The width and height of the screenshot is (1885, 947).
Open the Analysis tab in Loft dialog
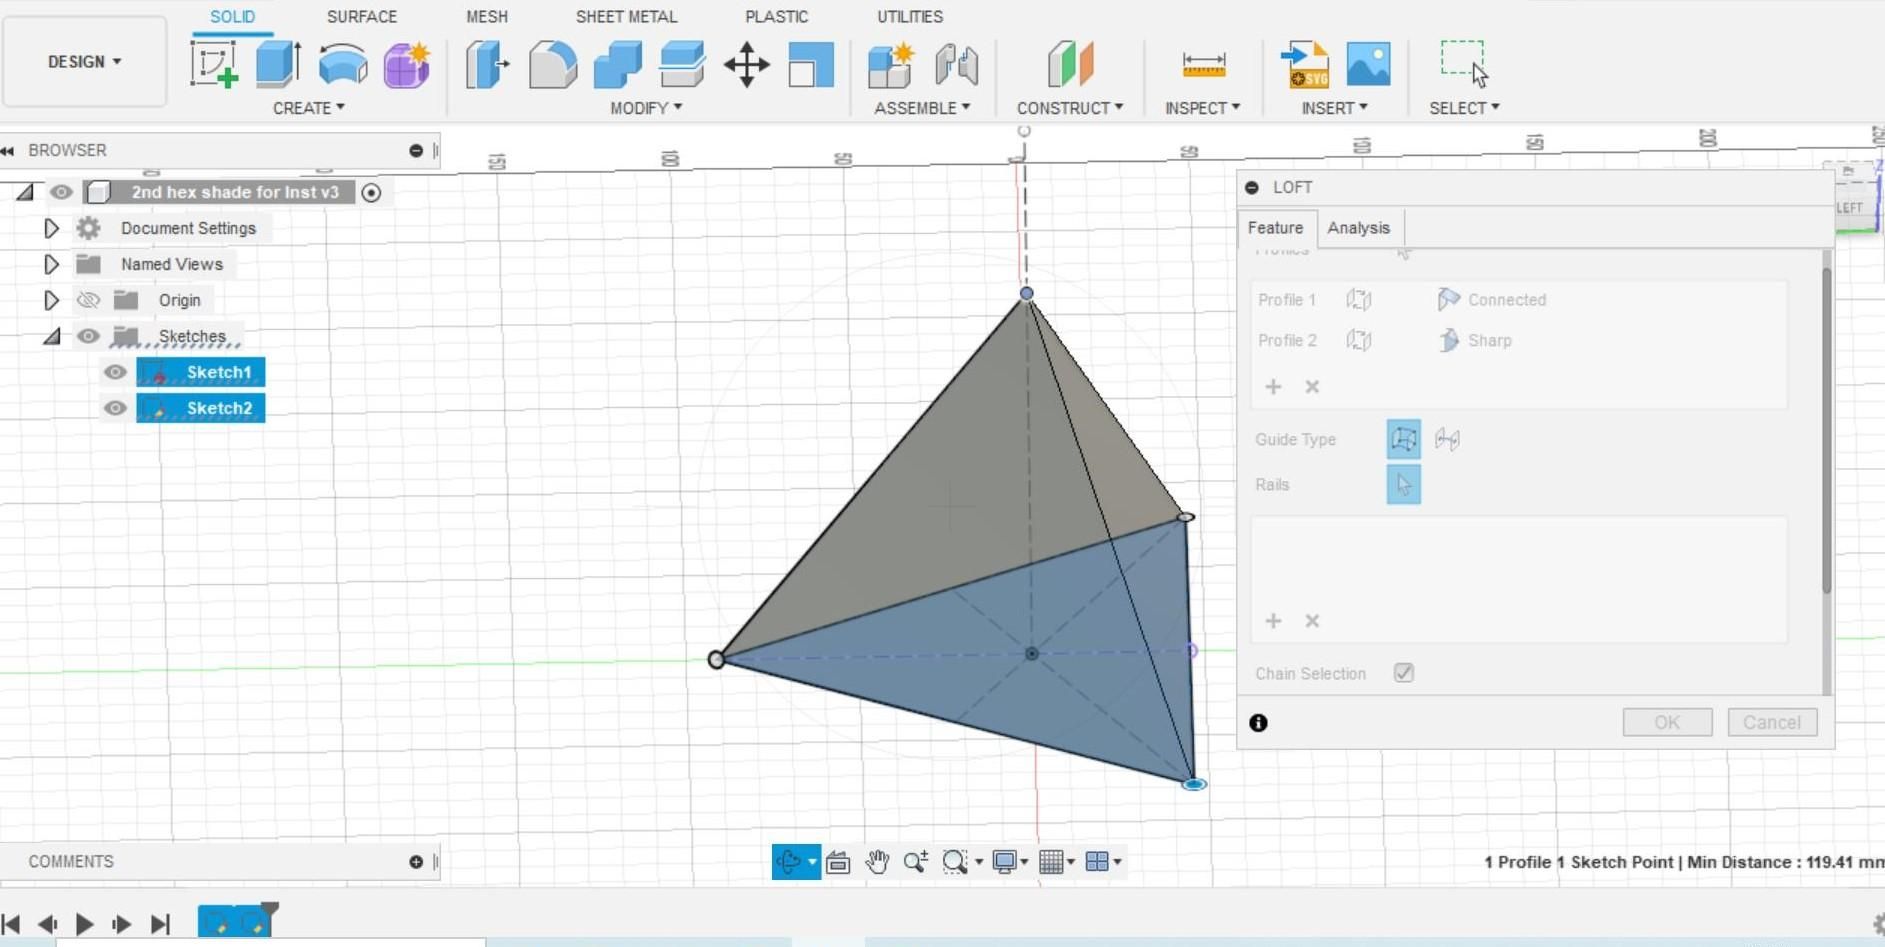point(1358,228)
